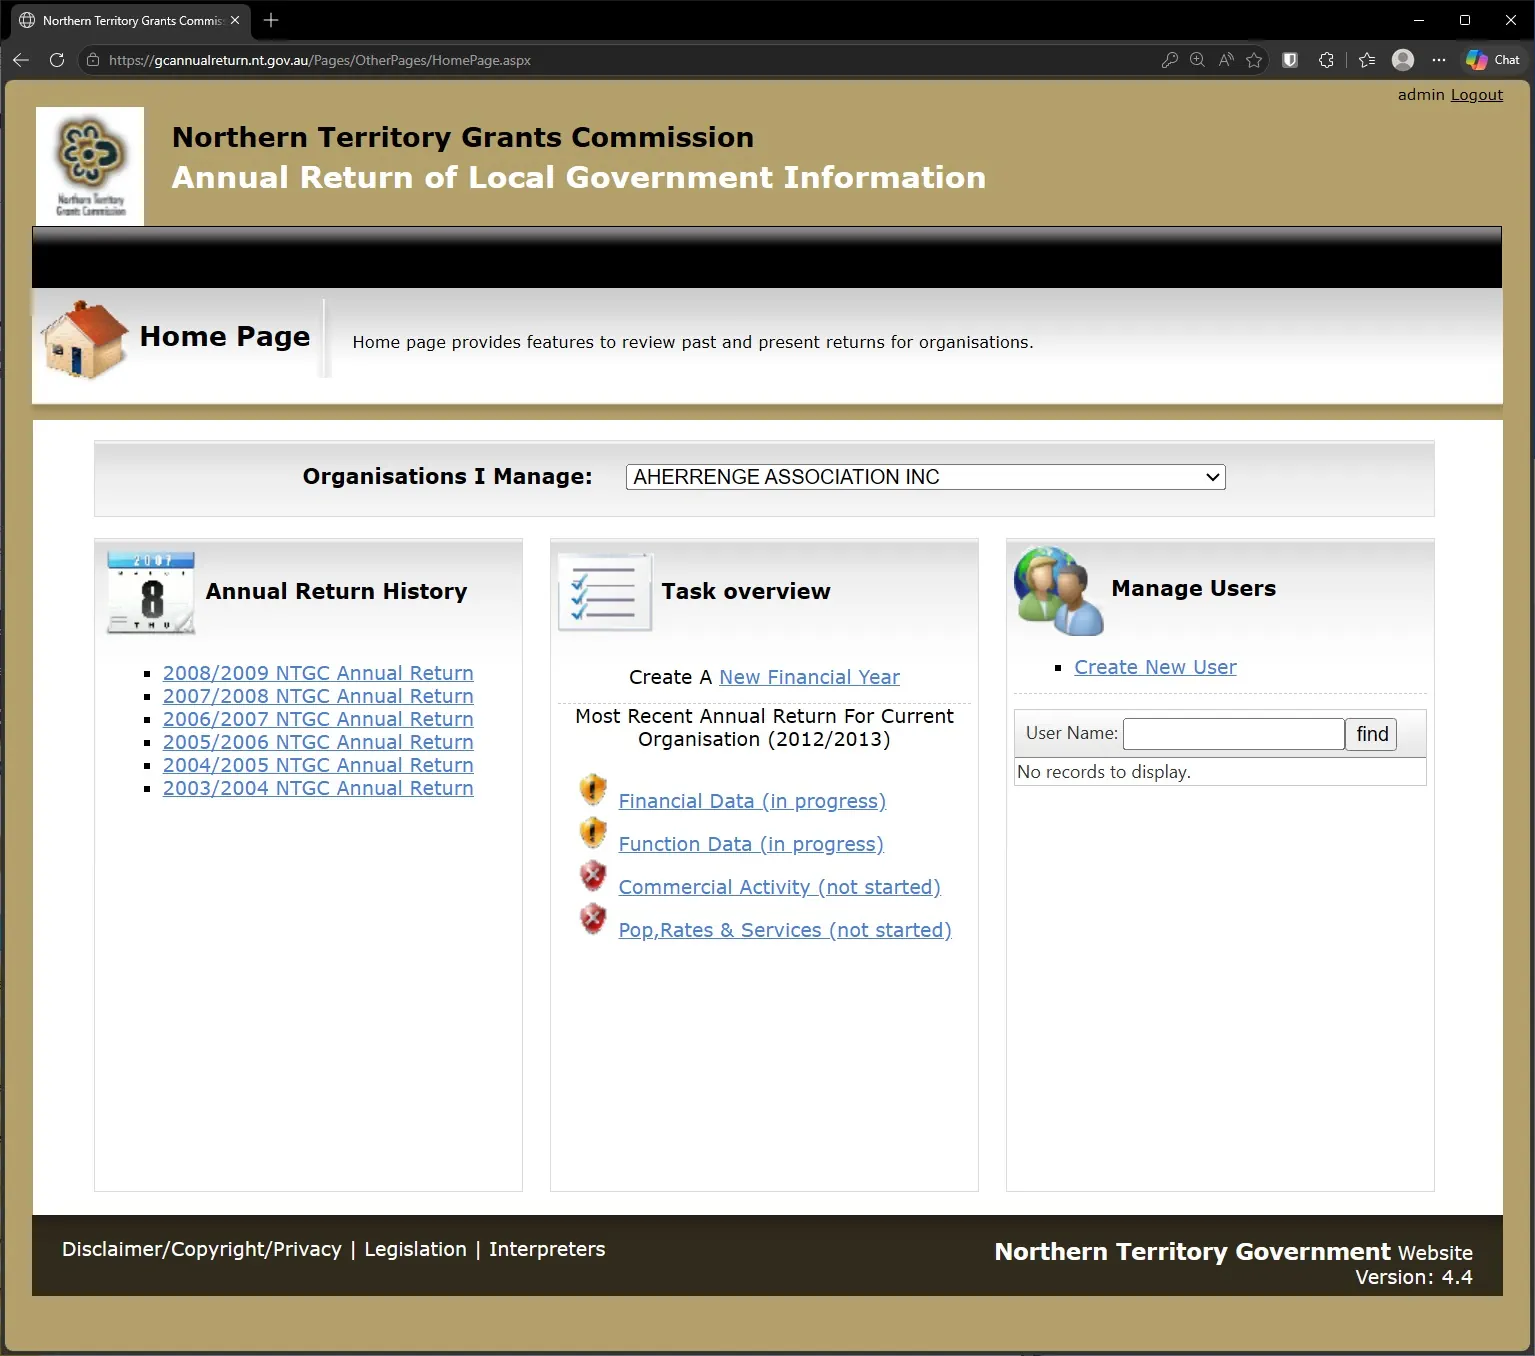The height and width of the screenshot is (1356, 1535).
Task: Open the 2004/2005 NTGC Annual Return
Action: coord(318,765)
